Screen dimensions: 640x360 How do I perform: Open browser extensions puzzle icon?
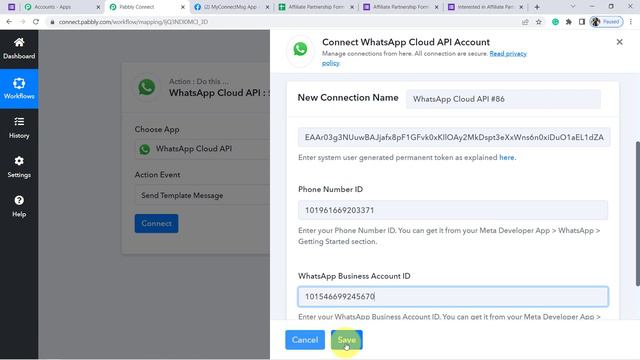click(568, 22)
